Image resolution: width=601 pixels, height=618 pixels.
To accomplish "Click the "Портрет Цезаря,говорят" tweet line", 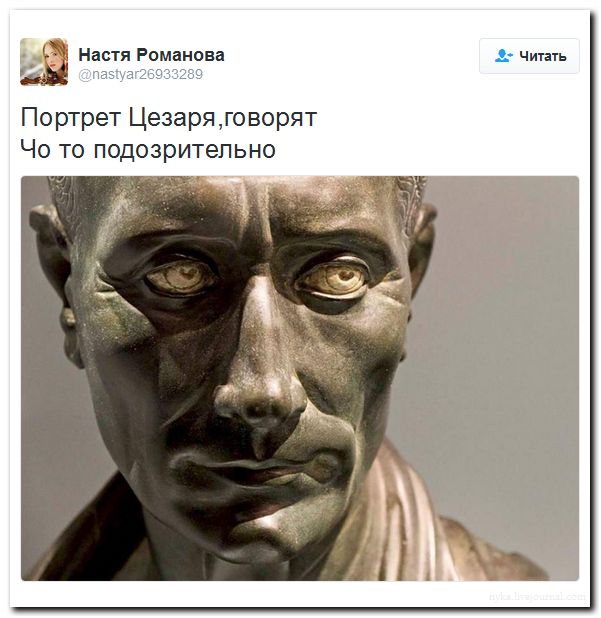I will point(169,118).
